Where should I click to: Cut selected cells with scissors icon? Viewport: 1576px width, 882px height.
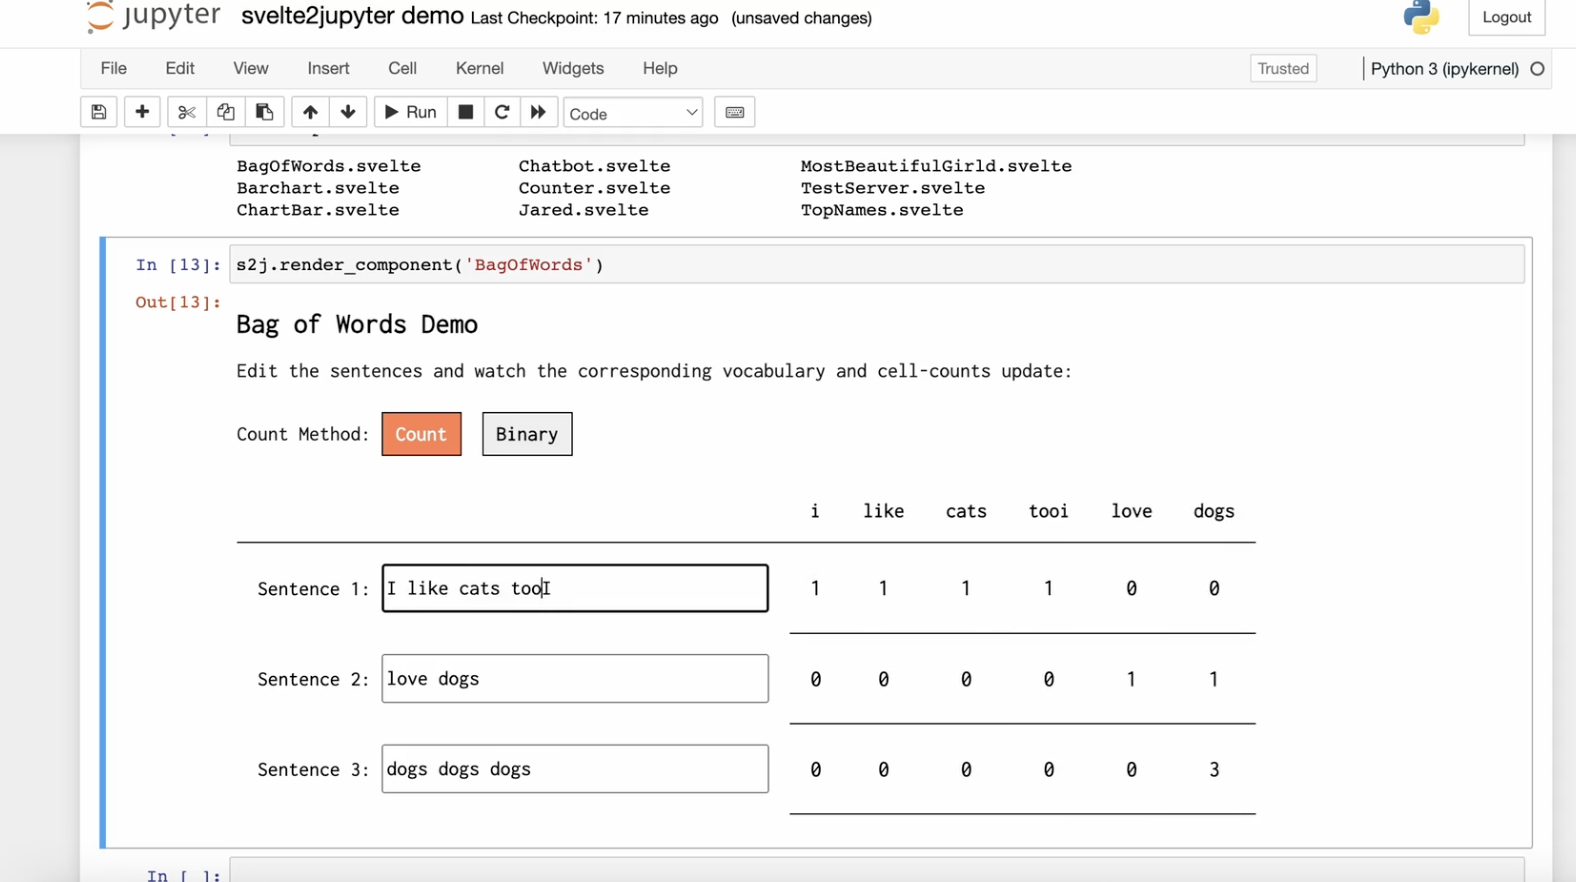[x=186, y=112]
